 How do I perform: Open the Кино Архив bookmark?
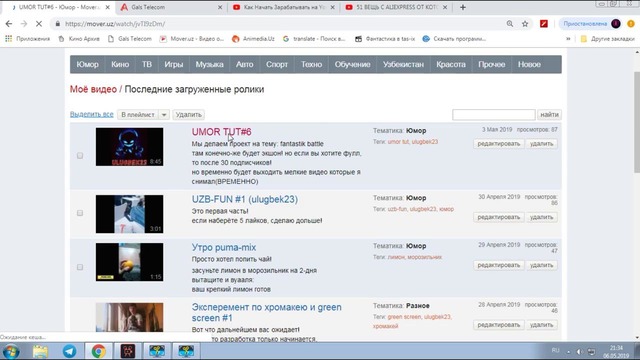coord(79,39)
